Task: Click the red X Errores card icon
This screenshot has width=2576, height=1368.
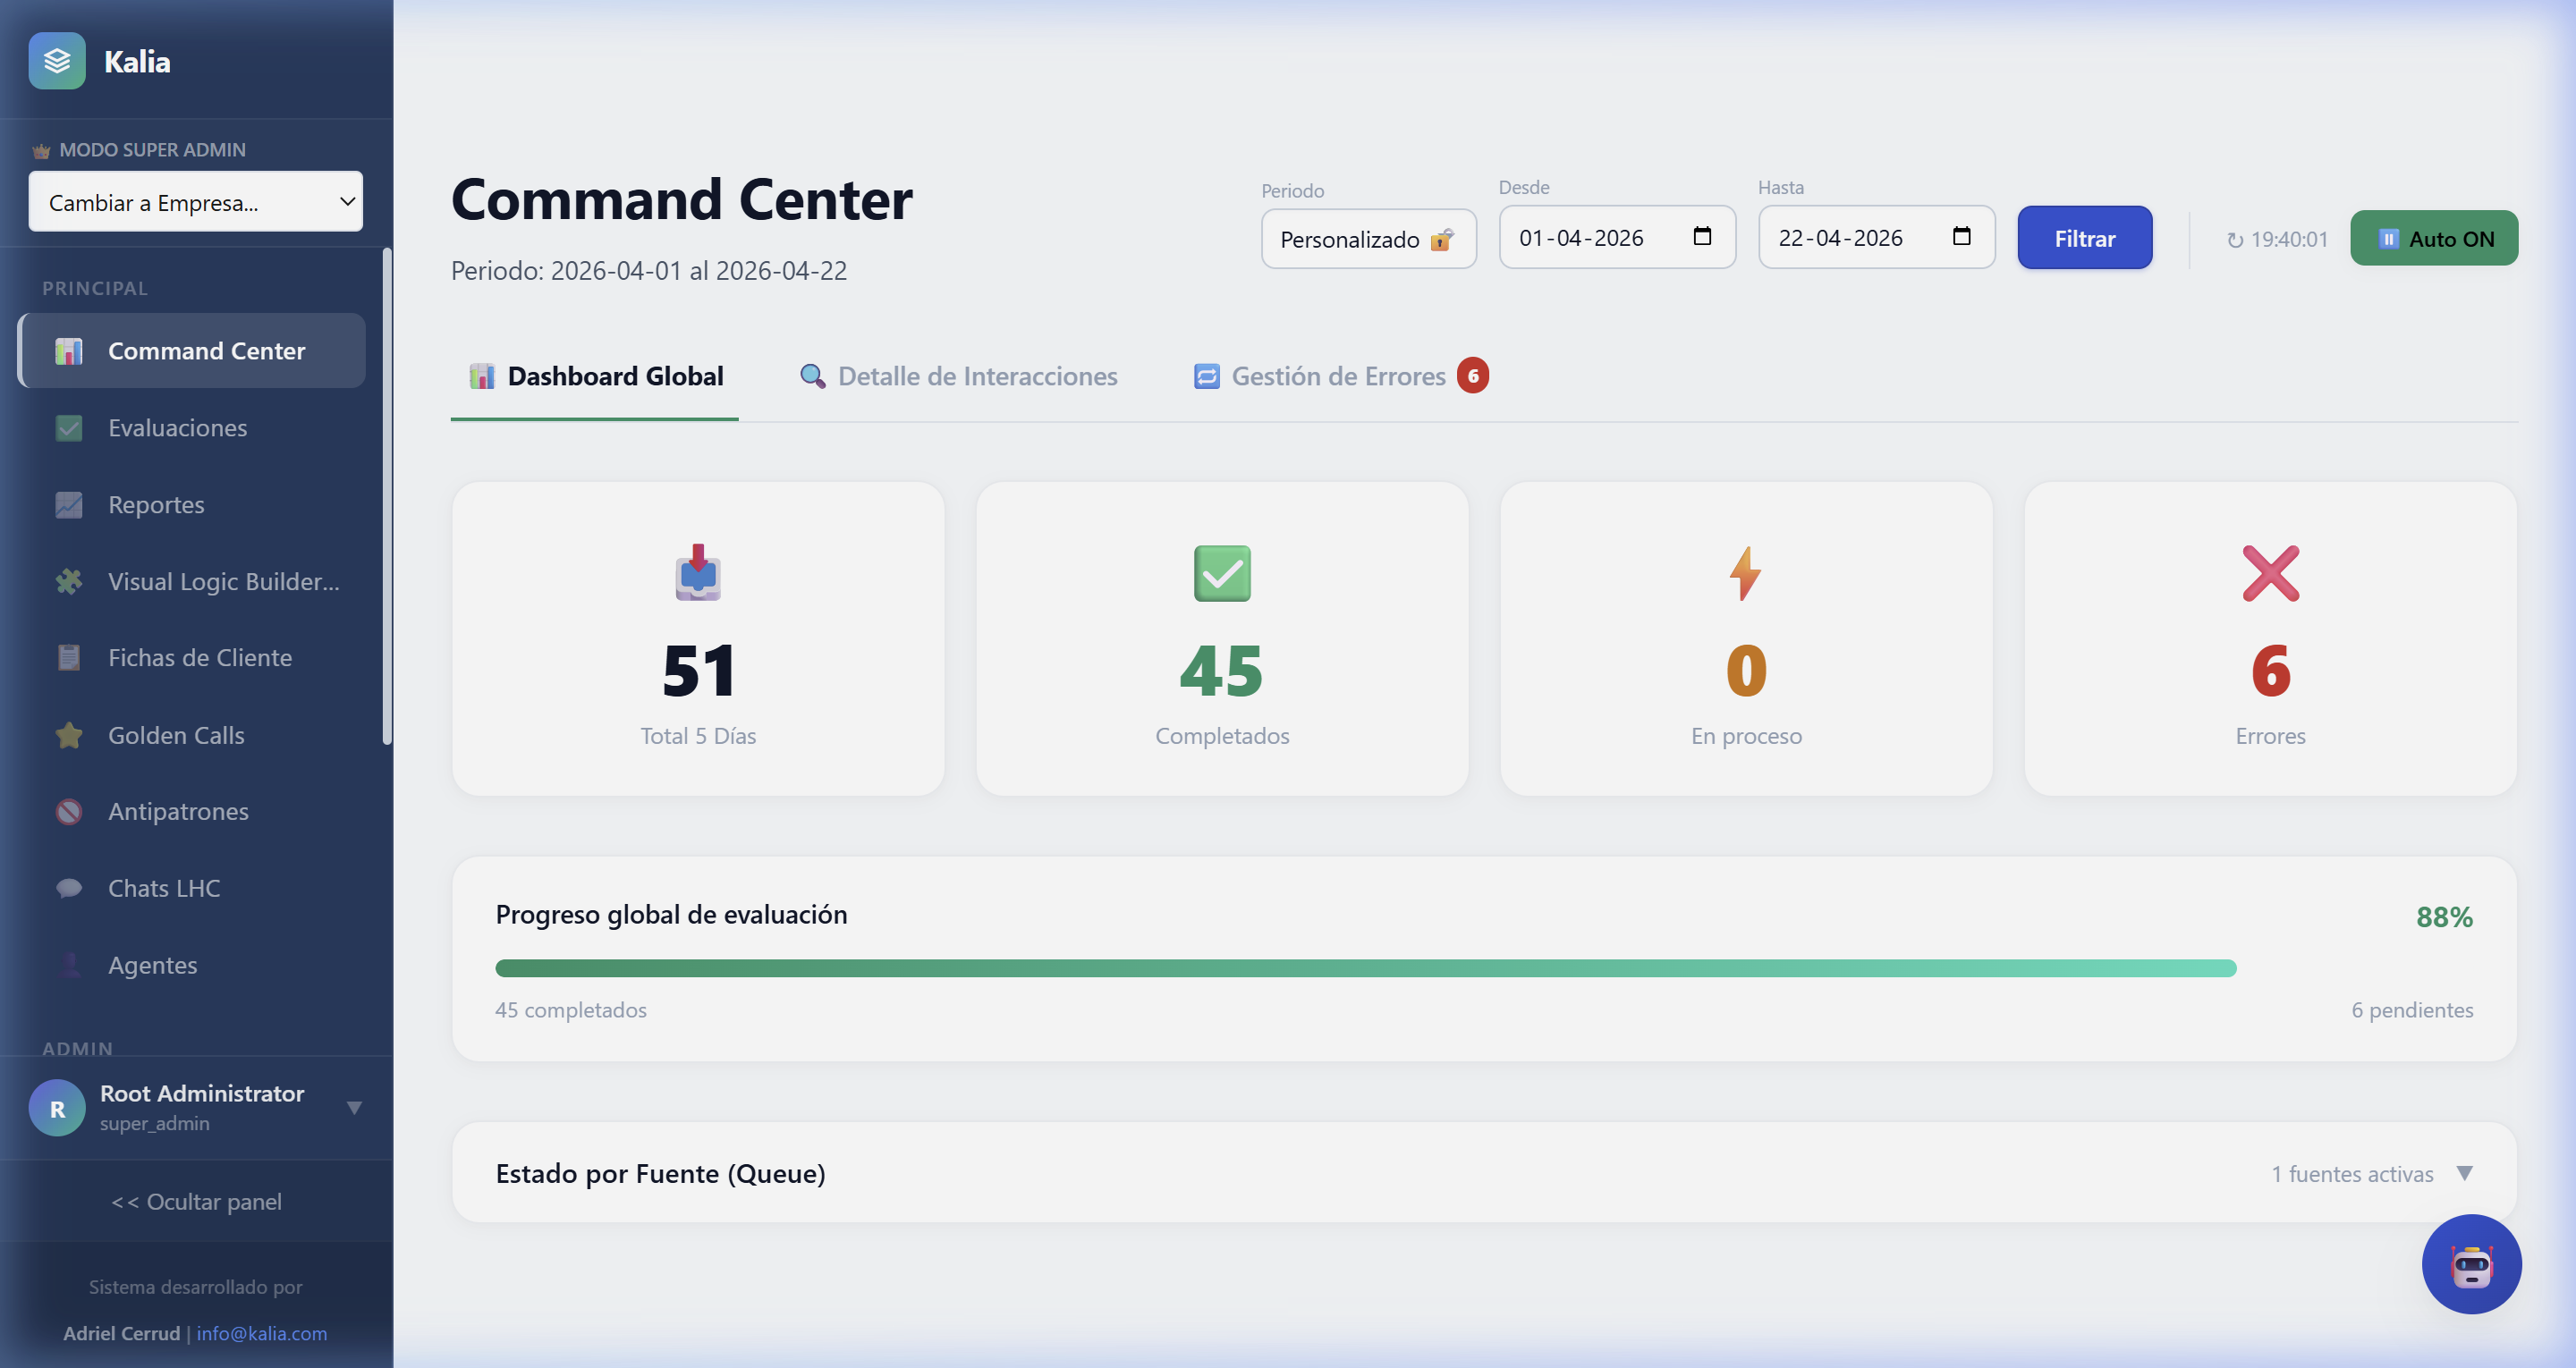Action: coord(2270,573)
